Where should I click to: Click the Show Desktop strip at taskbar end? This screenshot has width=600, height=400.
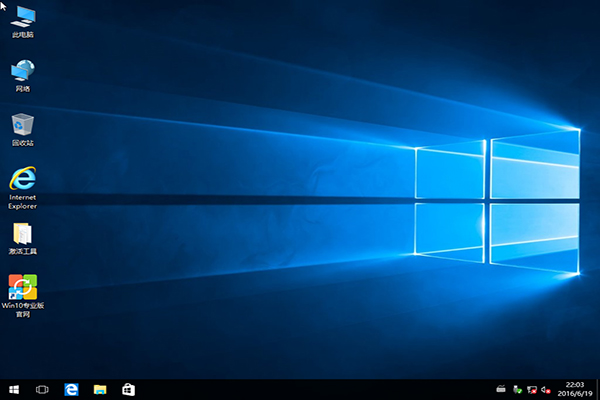[598, 389]
